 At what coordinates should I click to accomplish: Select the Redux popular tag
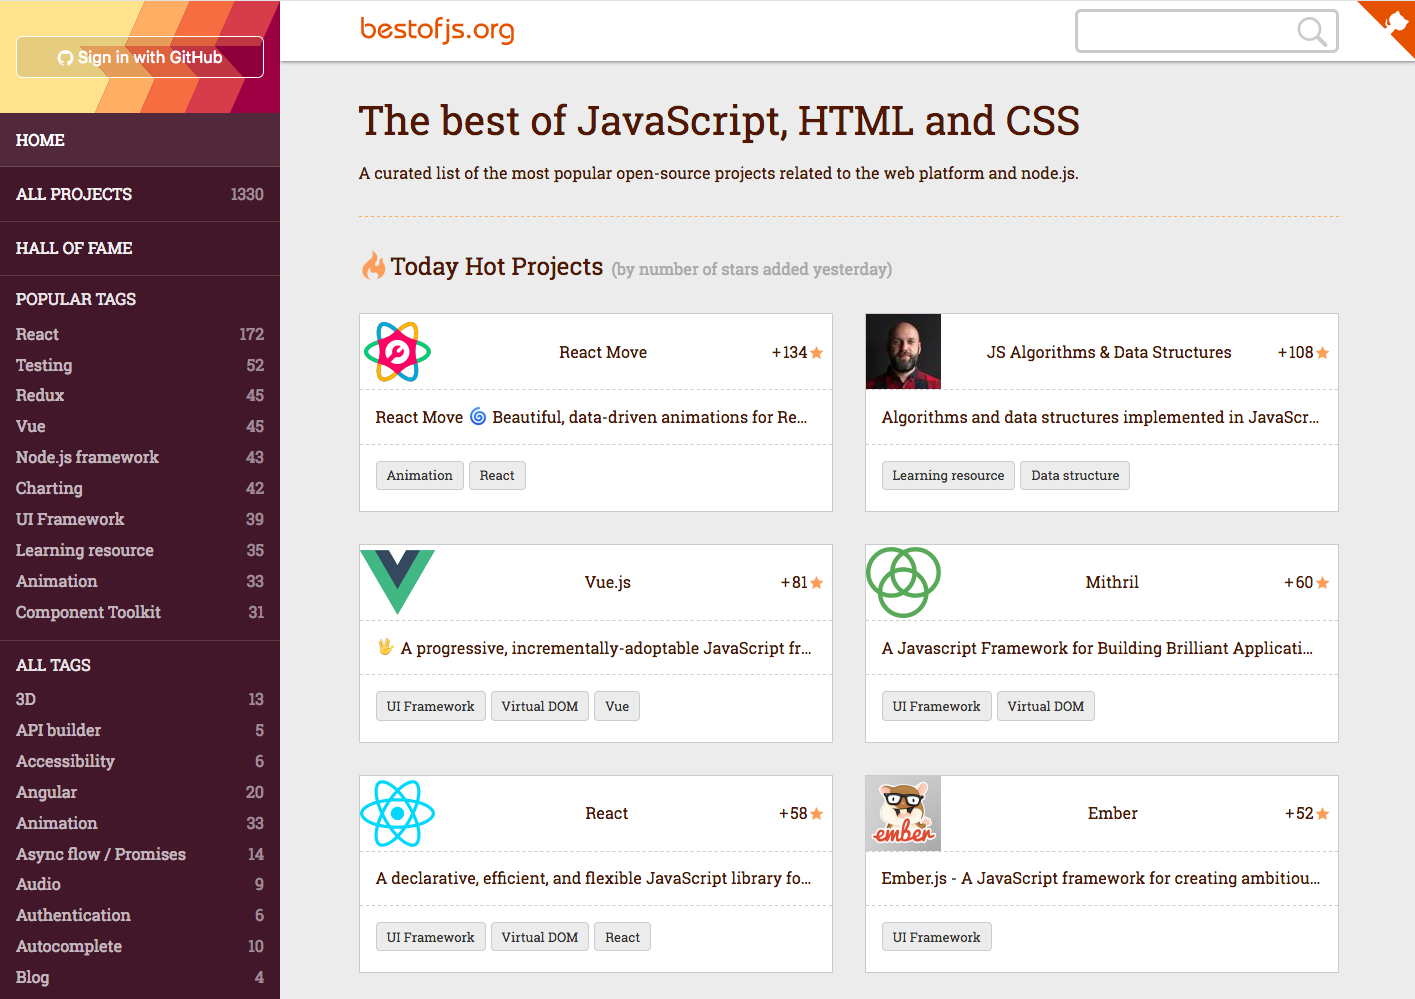tap(140, 395)
